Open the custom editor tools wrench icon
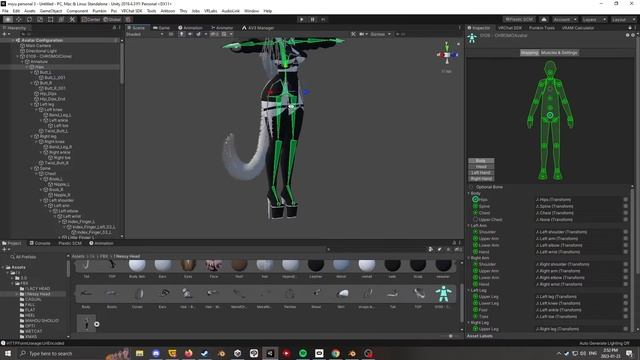 click(x=72, y=19)
